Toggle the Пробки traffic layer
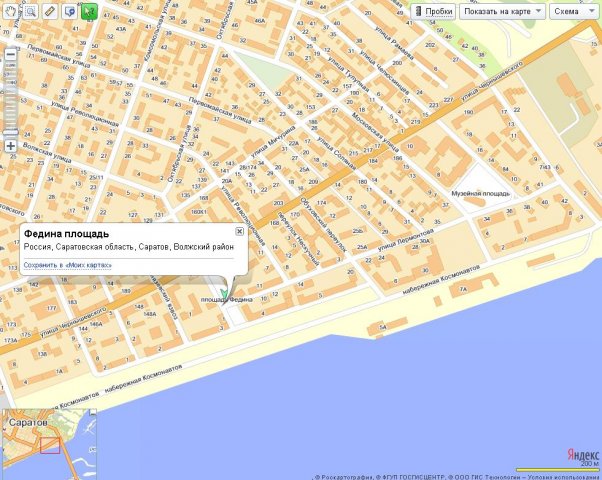The width and height of the screenshot is (602, 480). tap(432, 11)
